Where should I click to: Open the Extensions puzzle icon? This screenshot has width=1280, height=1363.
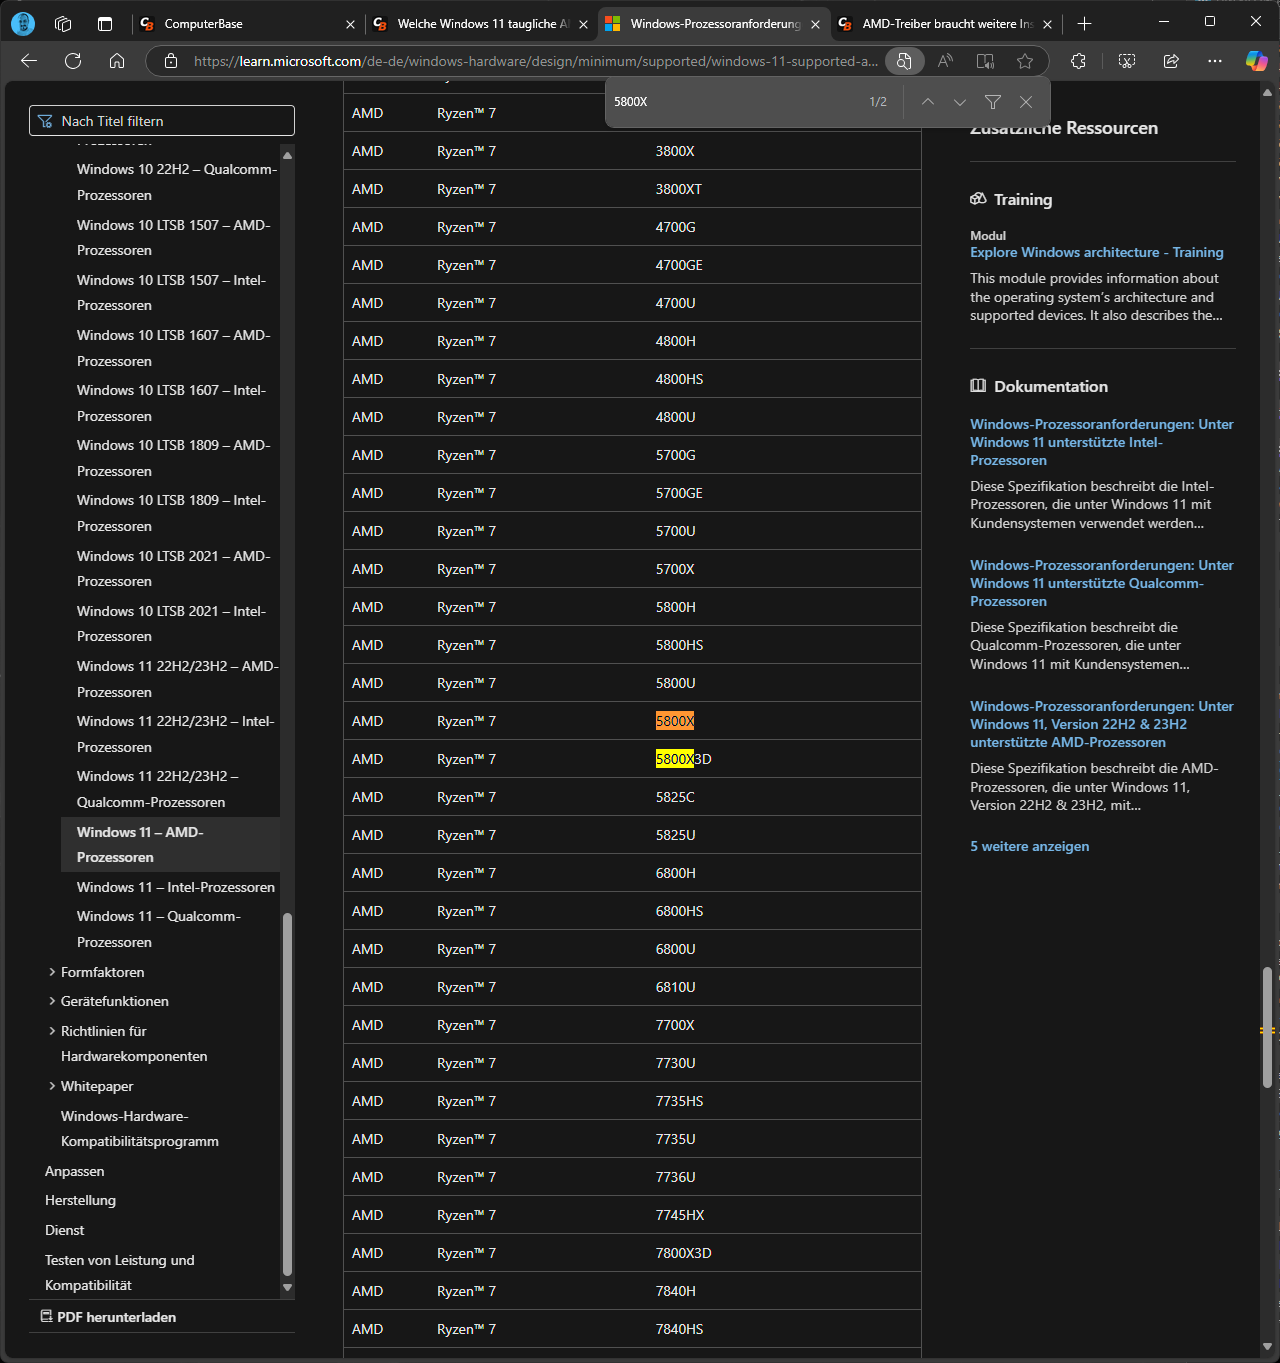point(1078,61)
